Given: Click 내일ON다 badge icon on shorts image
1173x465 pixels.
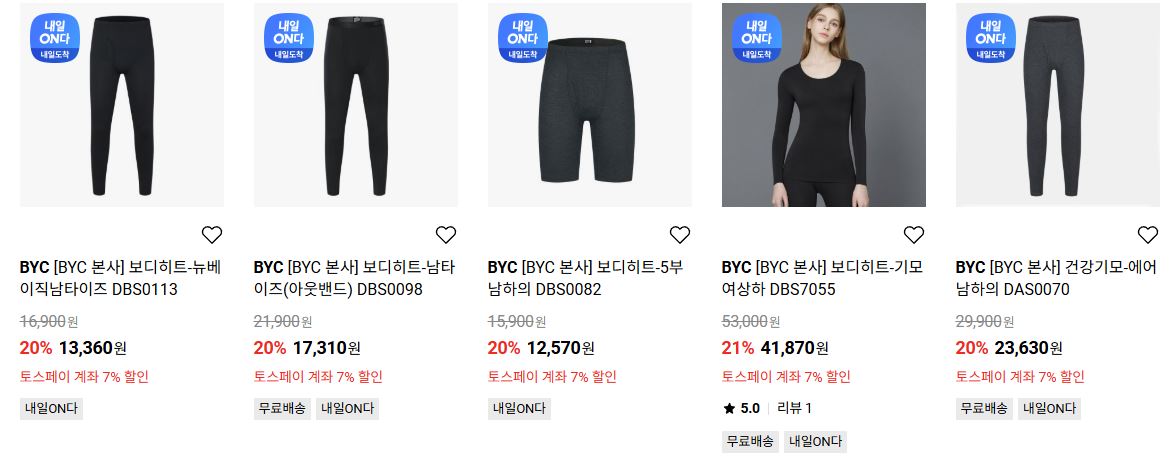Looking at the screenshot, I should tap(523, 38).
